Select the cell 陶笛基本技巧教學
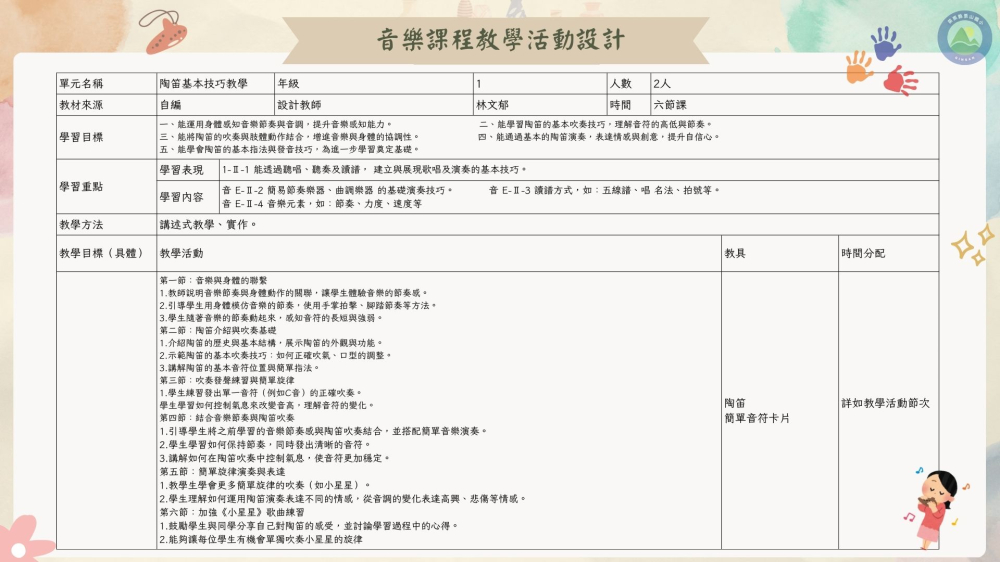Image resolution: width=1000 pixels, height=562 pixels. (216, 84)
